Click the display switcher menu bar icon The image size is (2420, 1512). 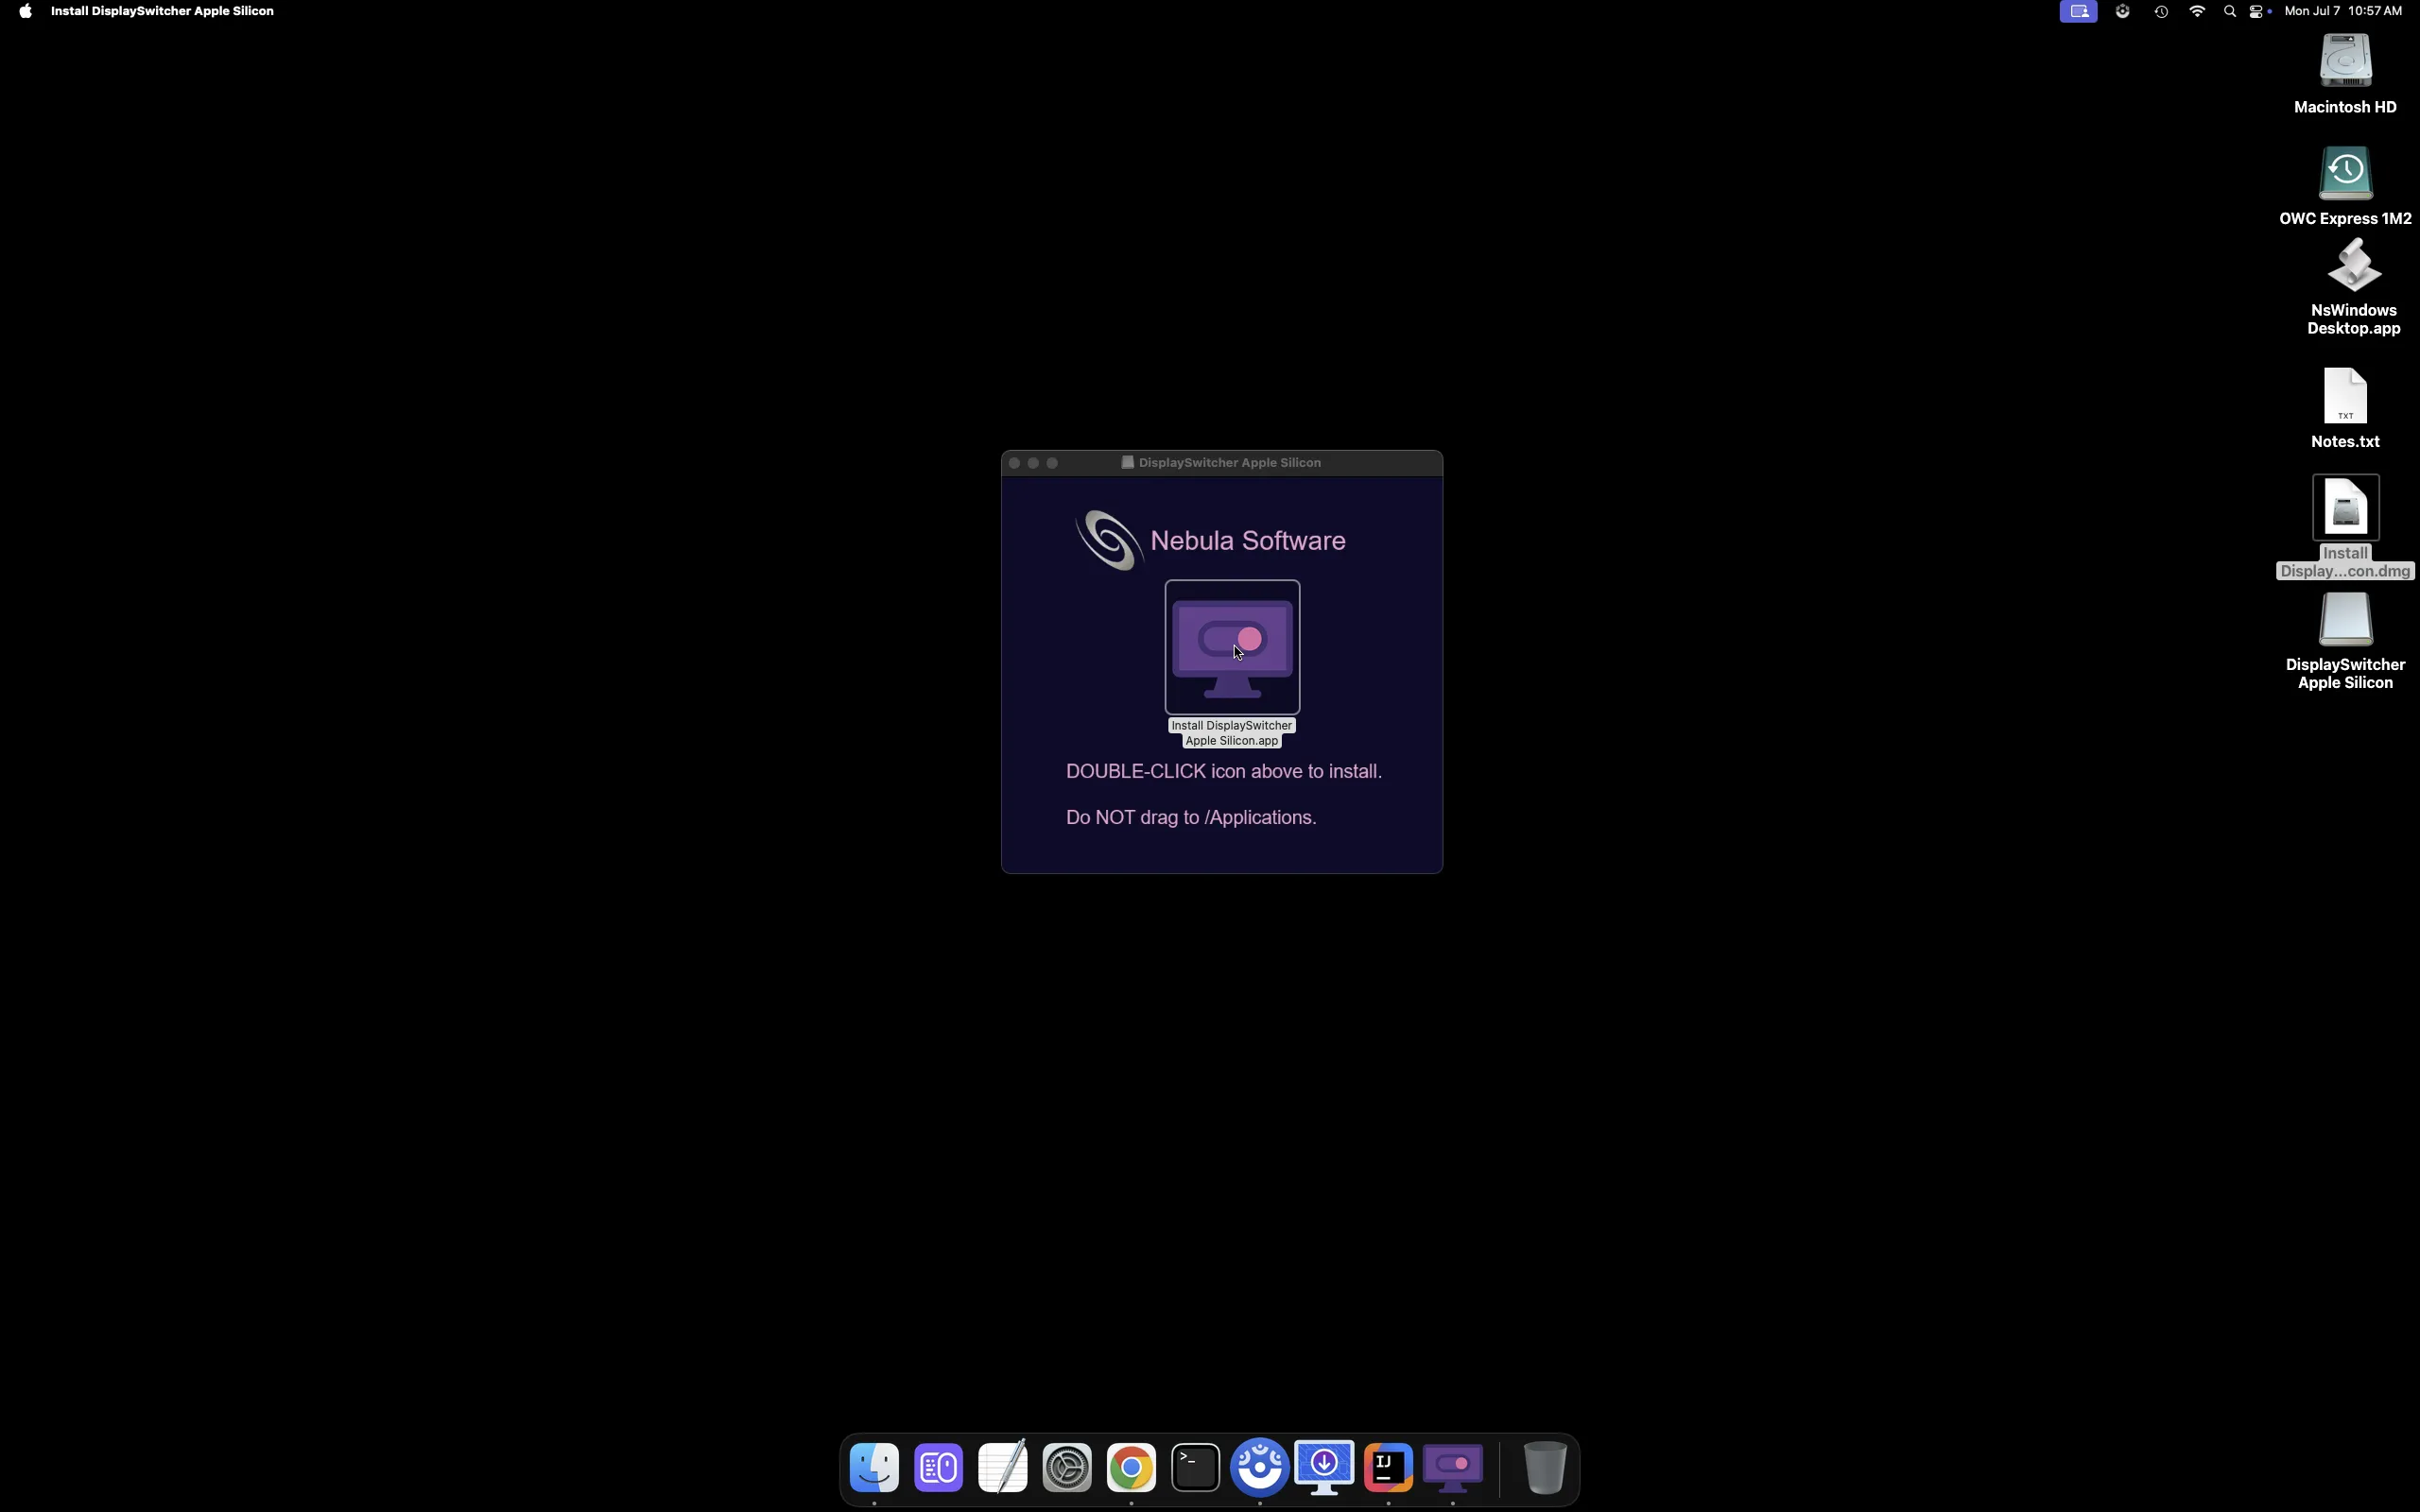click(2079, 11)
